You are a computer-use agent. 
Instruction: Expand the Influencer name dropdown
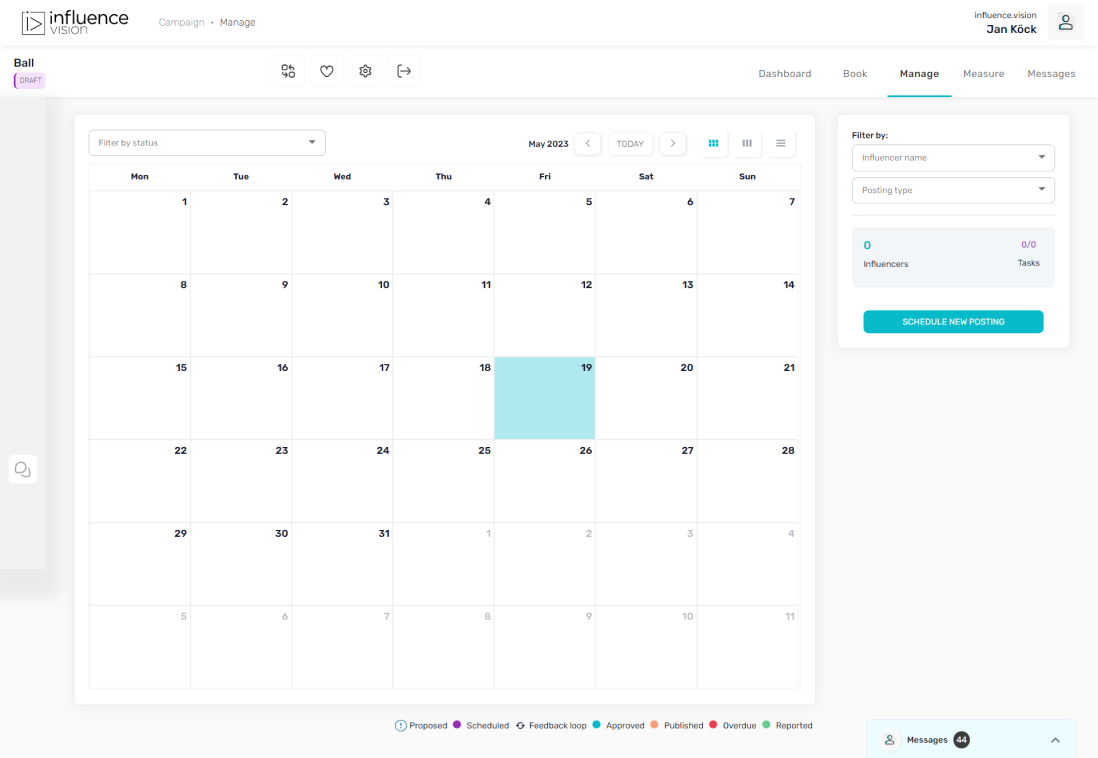[x=952, y=158]
